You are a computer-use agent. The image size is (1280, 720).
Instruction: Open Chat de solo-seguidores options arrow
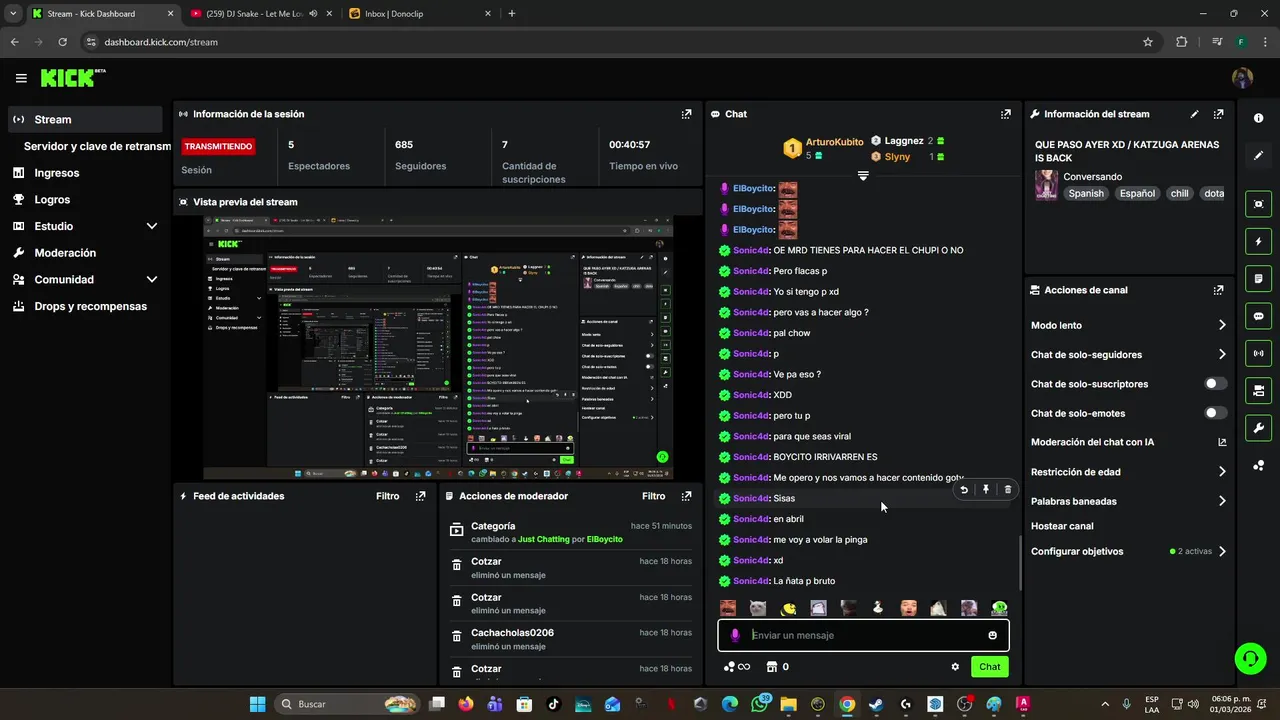[x=1222, y=354]
